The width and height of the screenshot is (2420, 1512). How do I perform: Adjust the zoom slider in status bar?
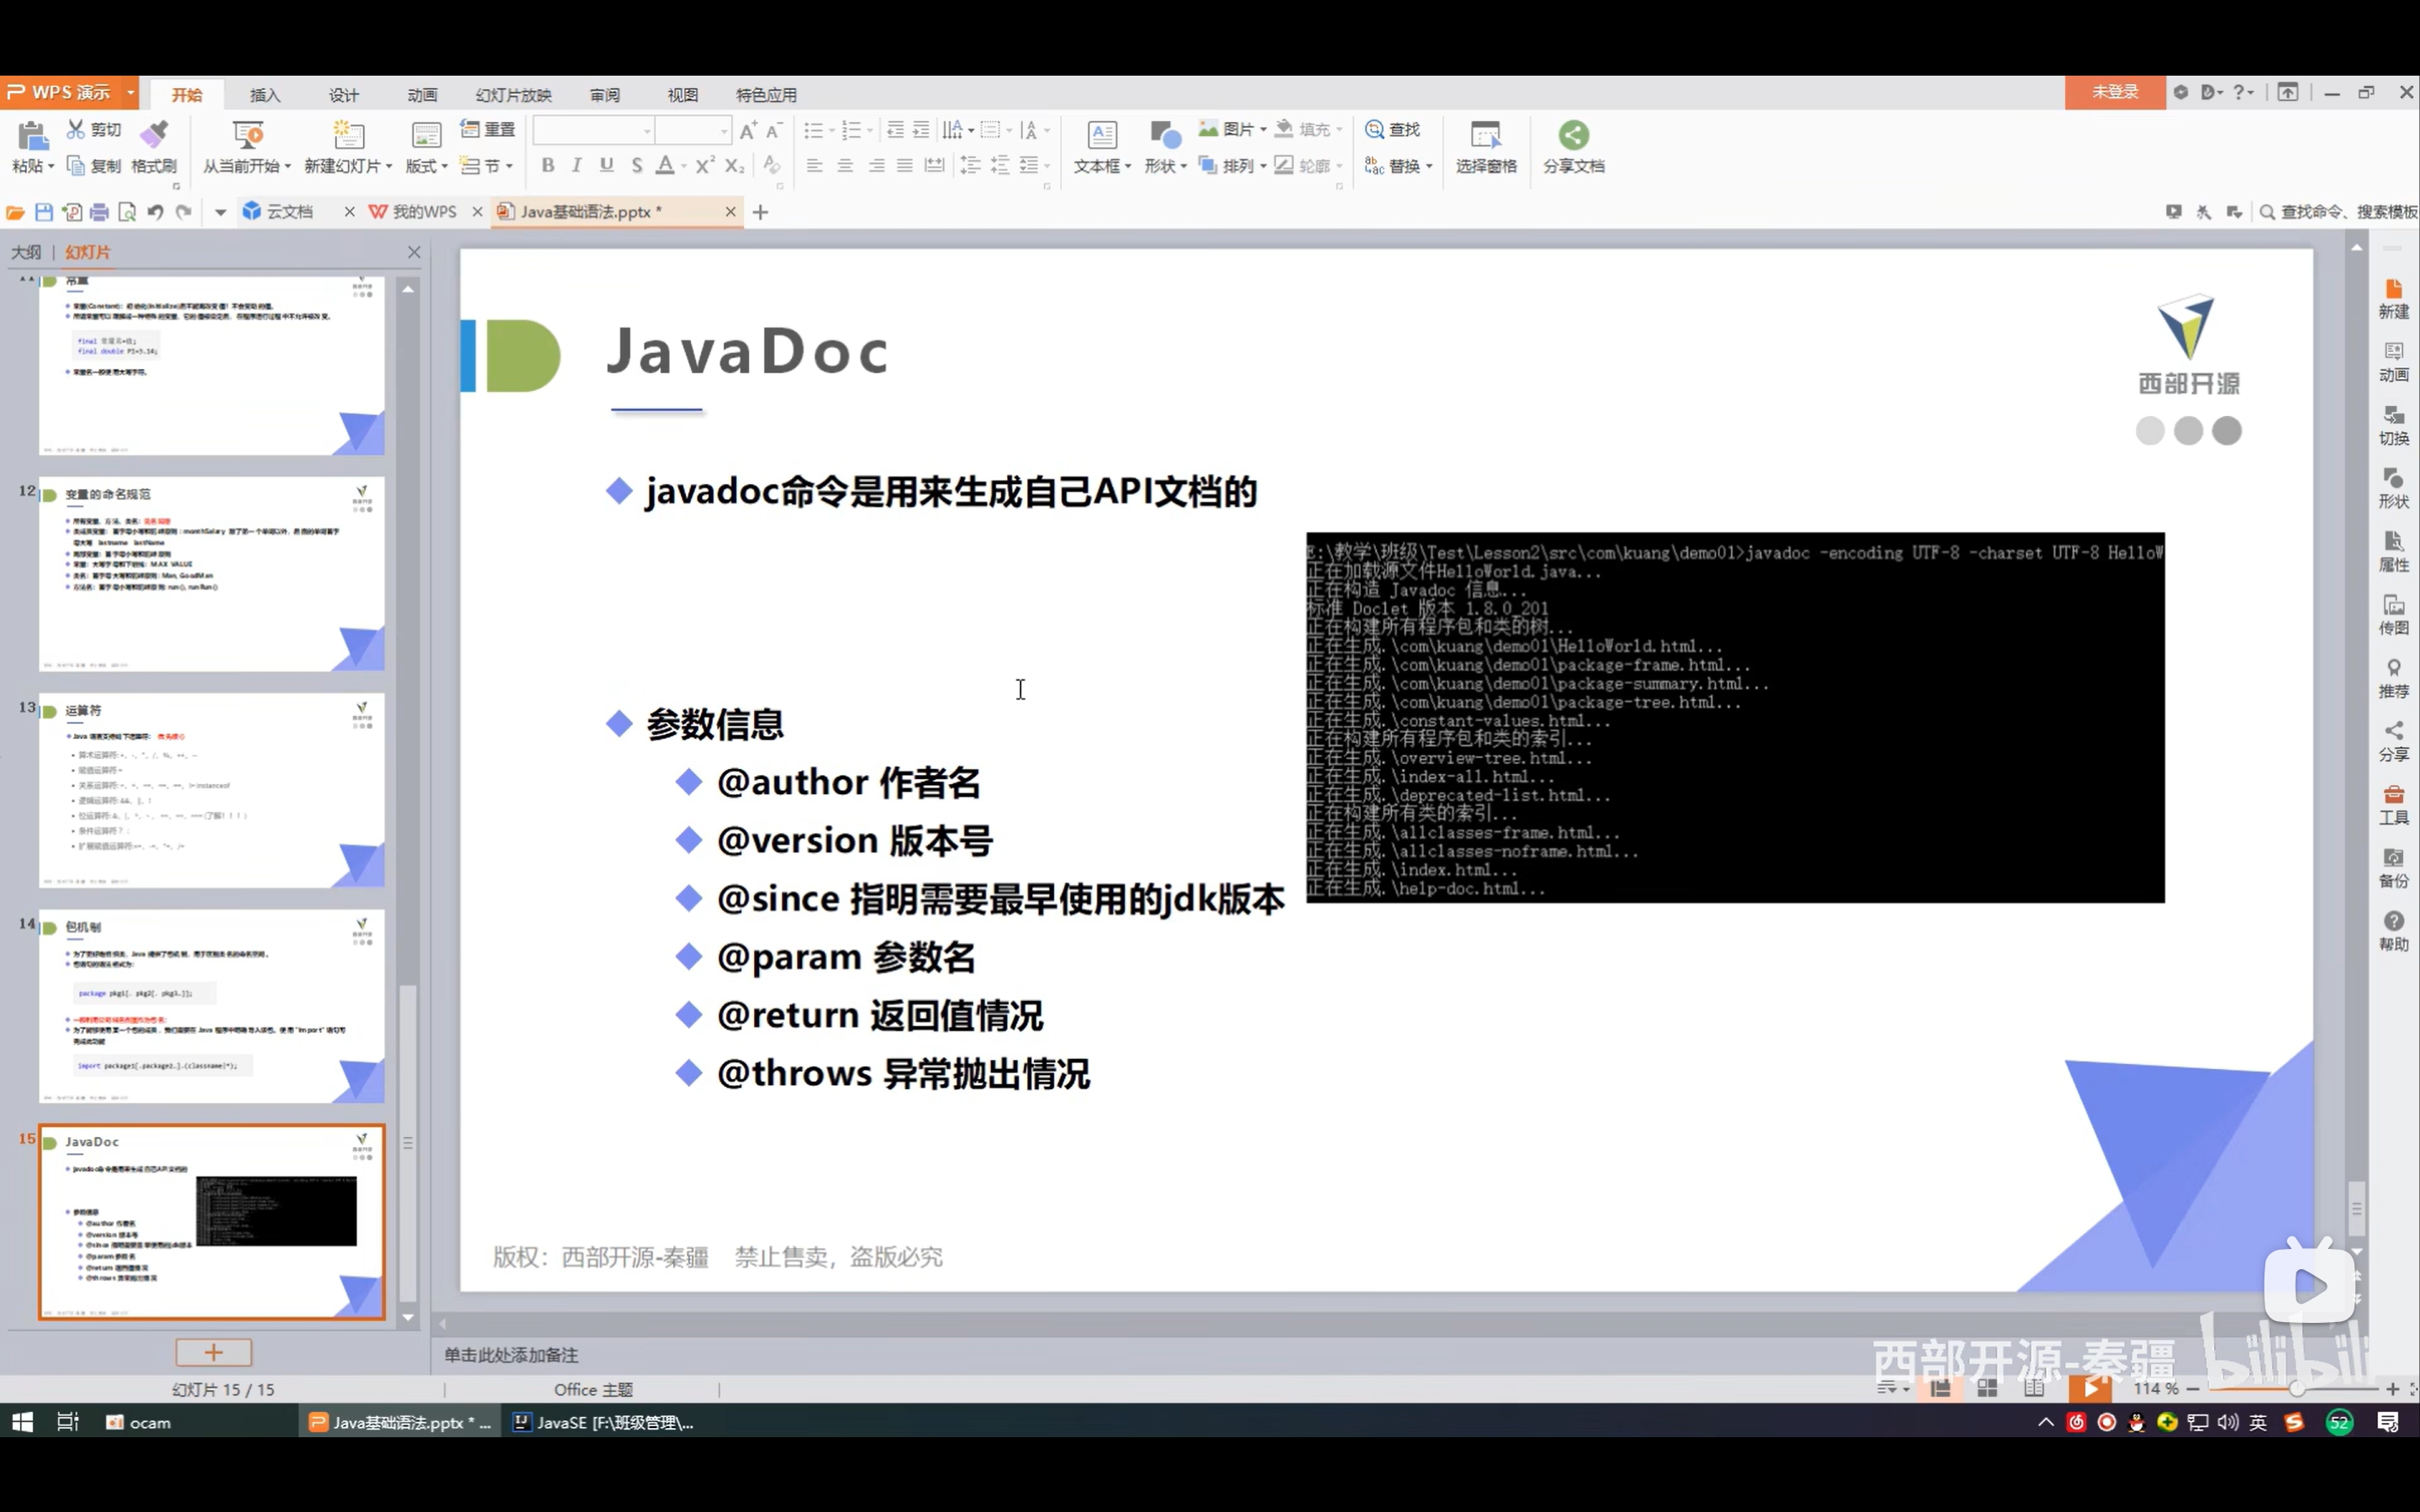(2296, 1389)
